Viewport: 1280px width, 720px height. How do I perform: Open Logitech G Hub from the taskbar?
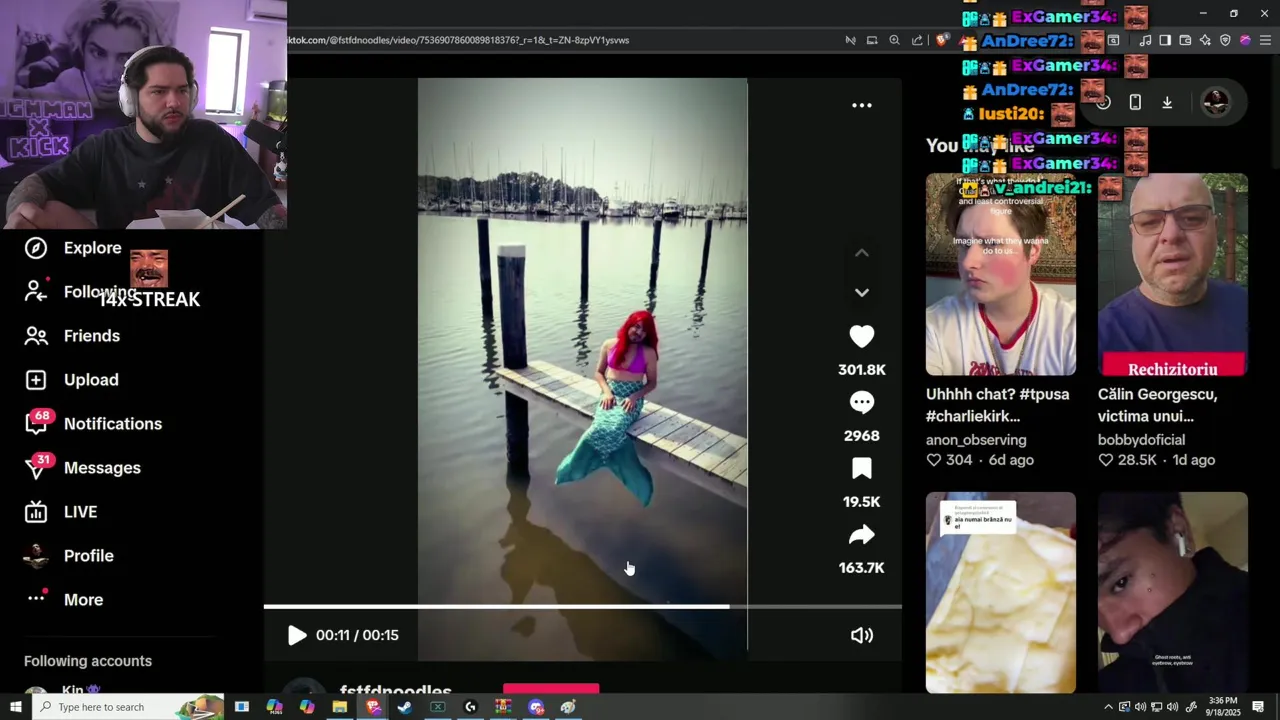(470, 707)
